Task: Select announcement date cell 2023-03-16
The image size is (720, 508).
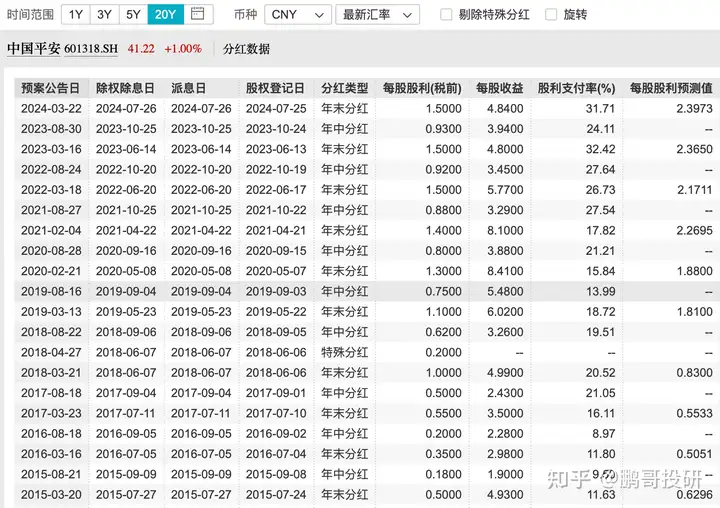Action: pyautogui.click(x=51, y=149)
